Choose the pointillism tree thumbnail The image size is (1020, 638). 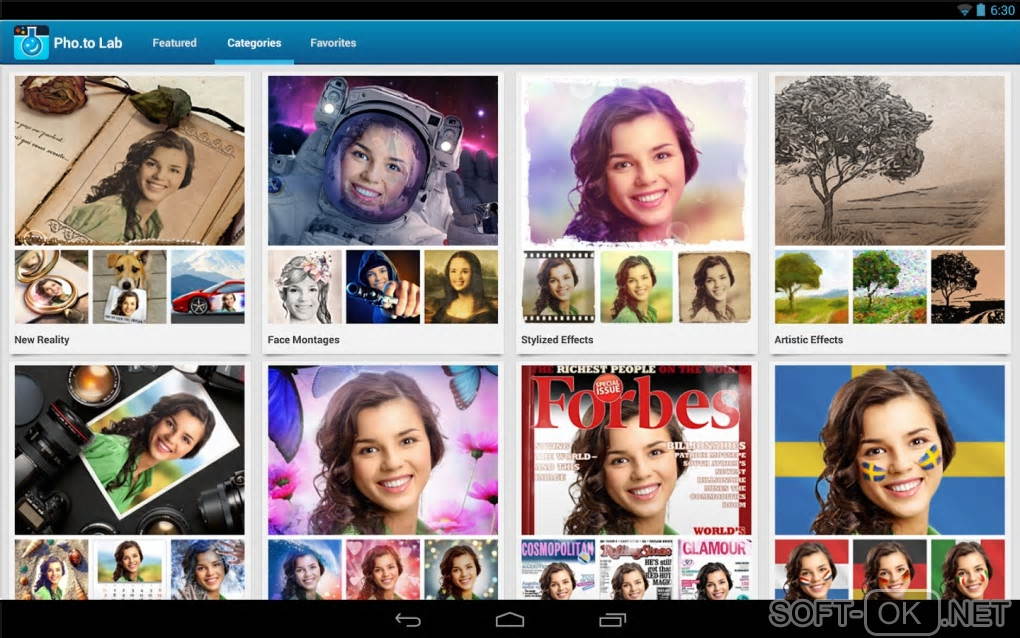pyautogui.click(x=889, y=287)
